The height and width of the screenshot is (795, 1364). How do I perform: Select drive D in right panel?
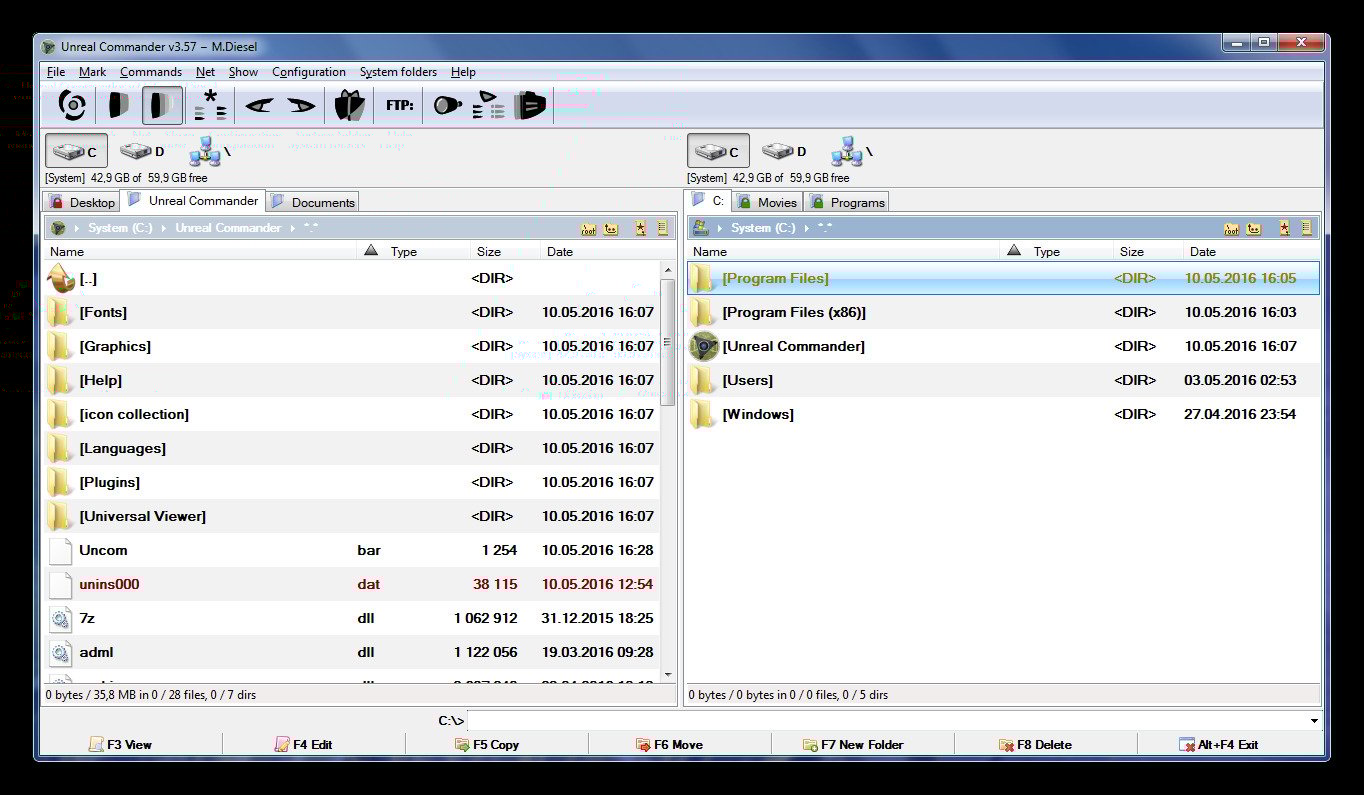pos(784,151)
